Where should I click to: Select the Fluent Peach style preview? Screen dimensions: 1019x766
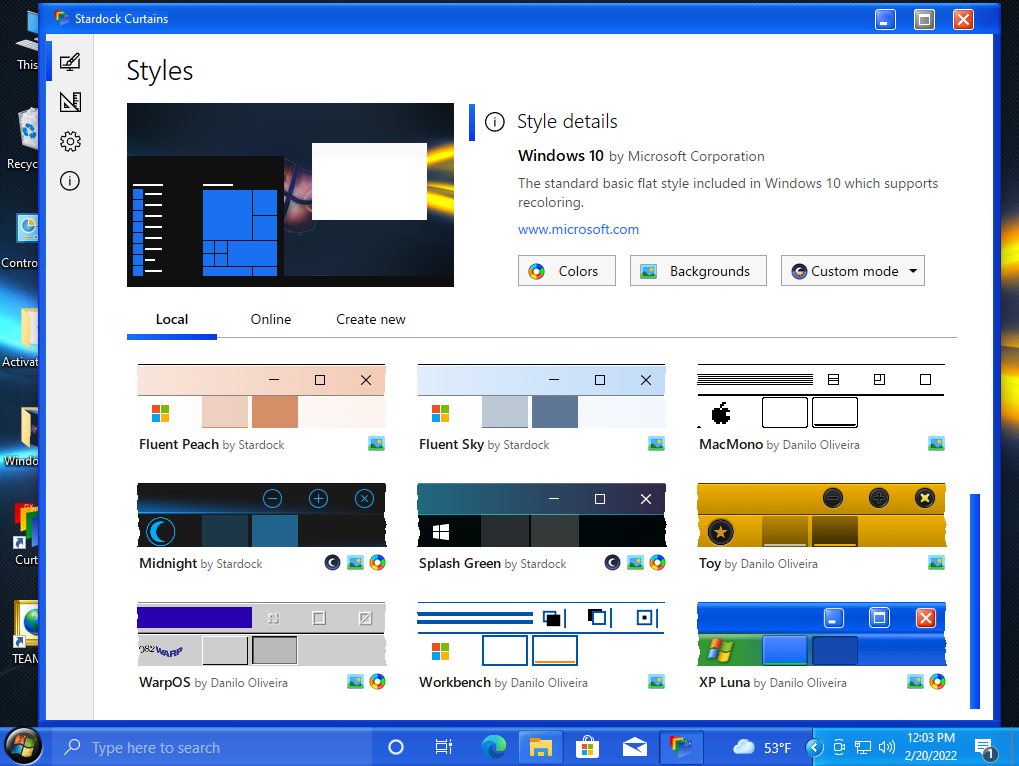[261, 396]
